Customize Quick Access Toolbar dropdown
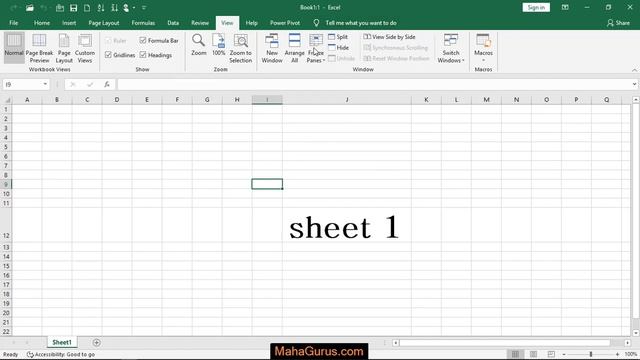 [144, 8]
